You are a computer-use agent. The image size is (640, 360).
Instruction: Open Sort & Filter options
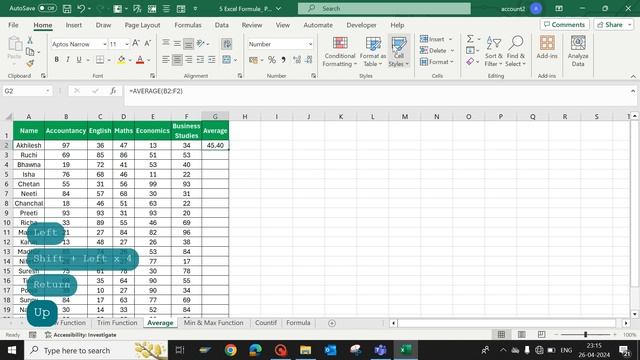point(493,51)
